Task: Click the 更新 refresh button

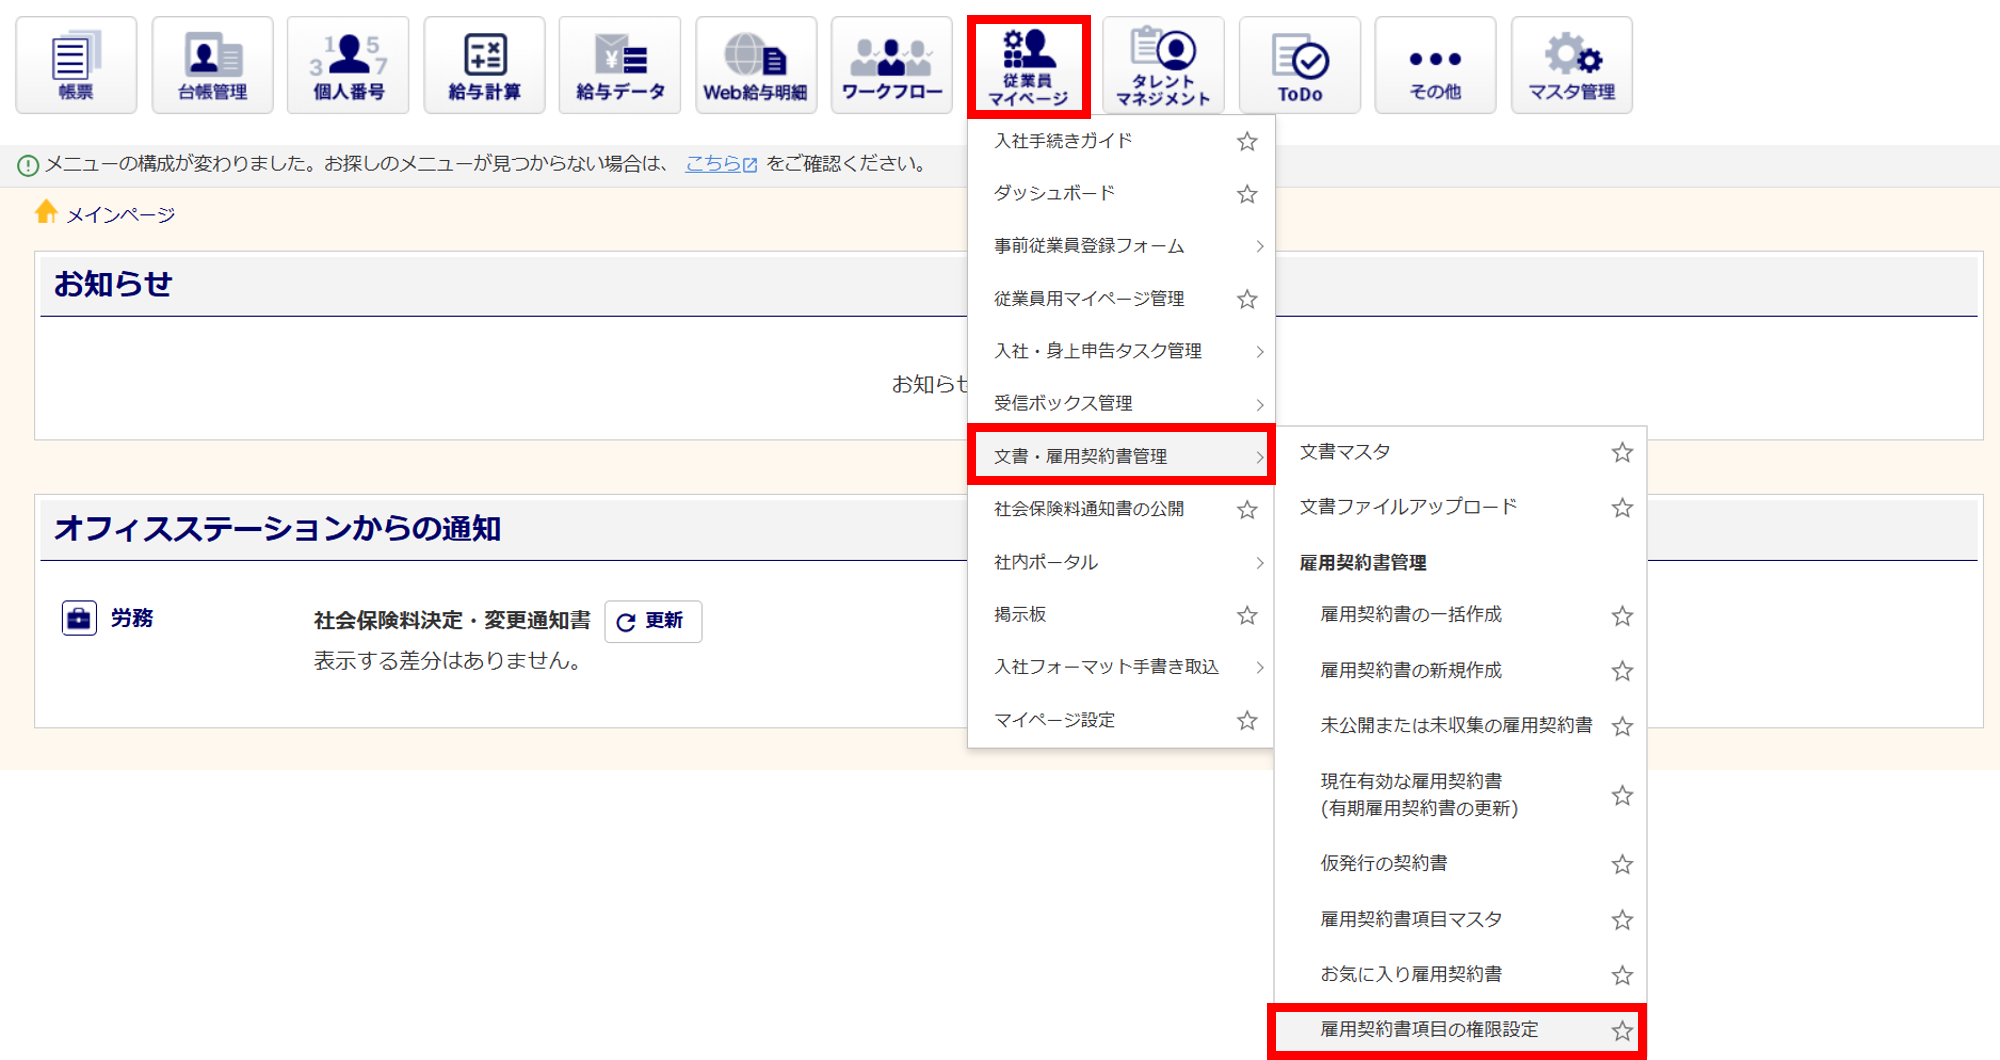Action: (x=652, y=621)
